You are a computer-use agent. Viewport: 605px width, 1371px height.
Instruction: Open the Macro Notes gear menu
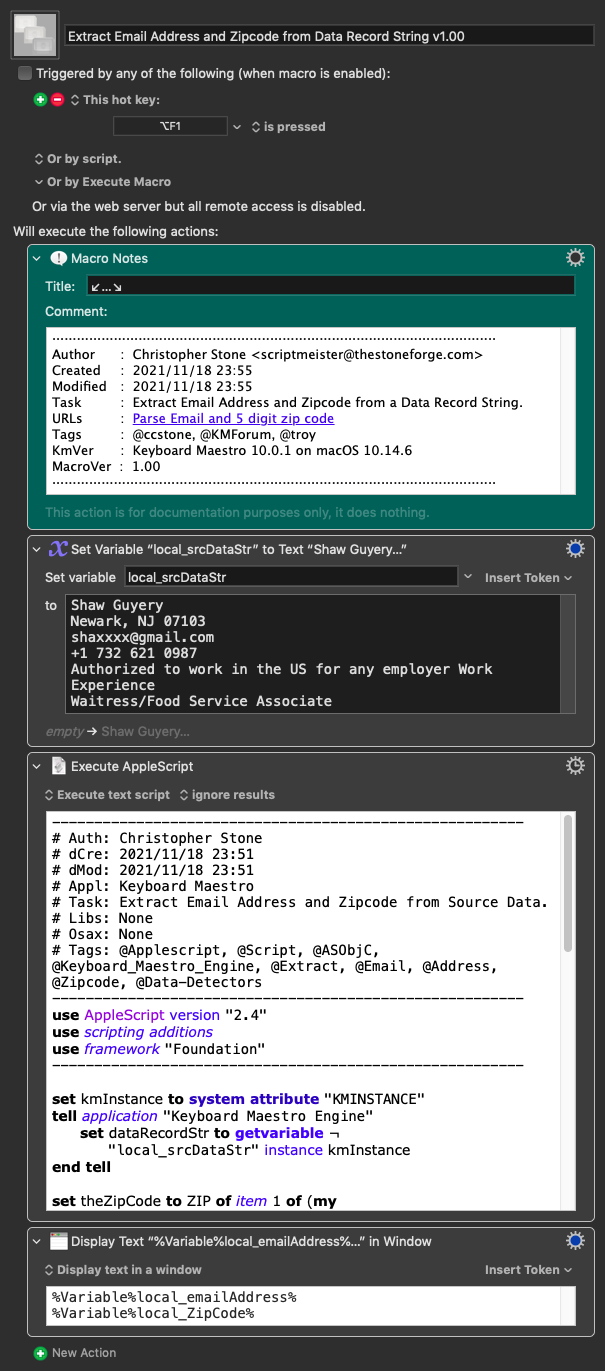coord(575,258)
